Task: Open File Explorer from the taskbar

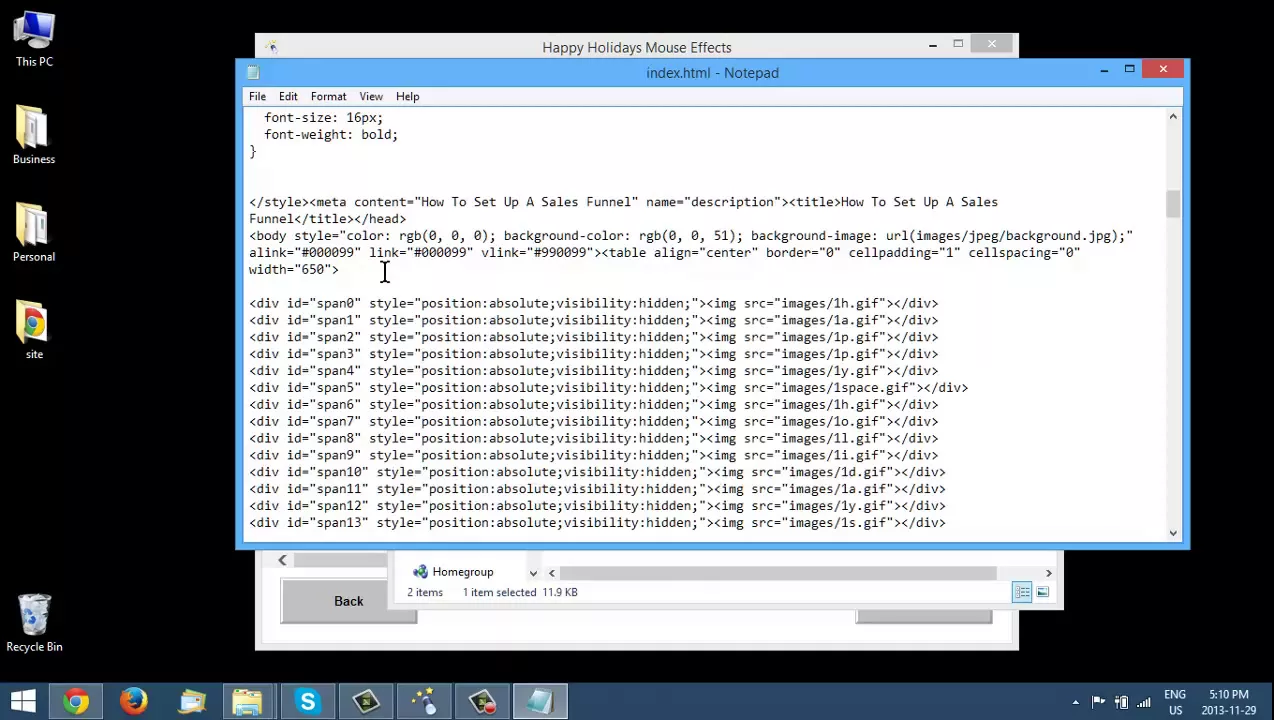Action: 248,701
